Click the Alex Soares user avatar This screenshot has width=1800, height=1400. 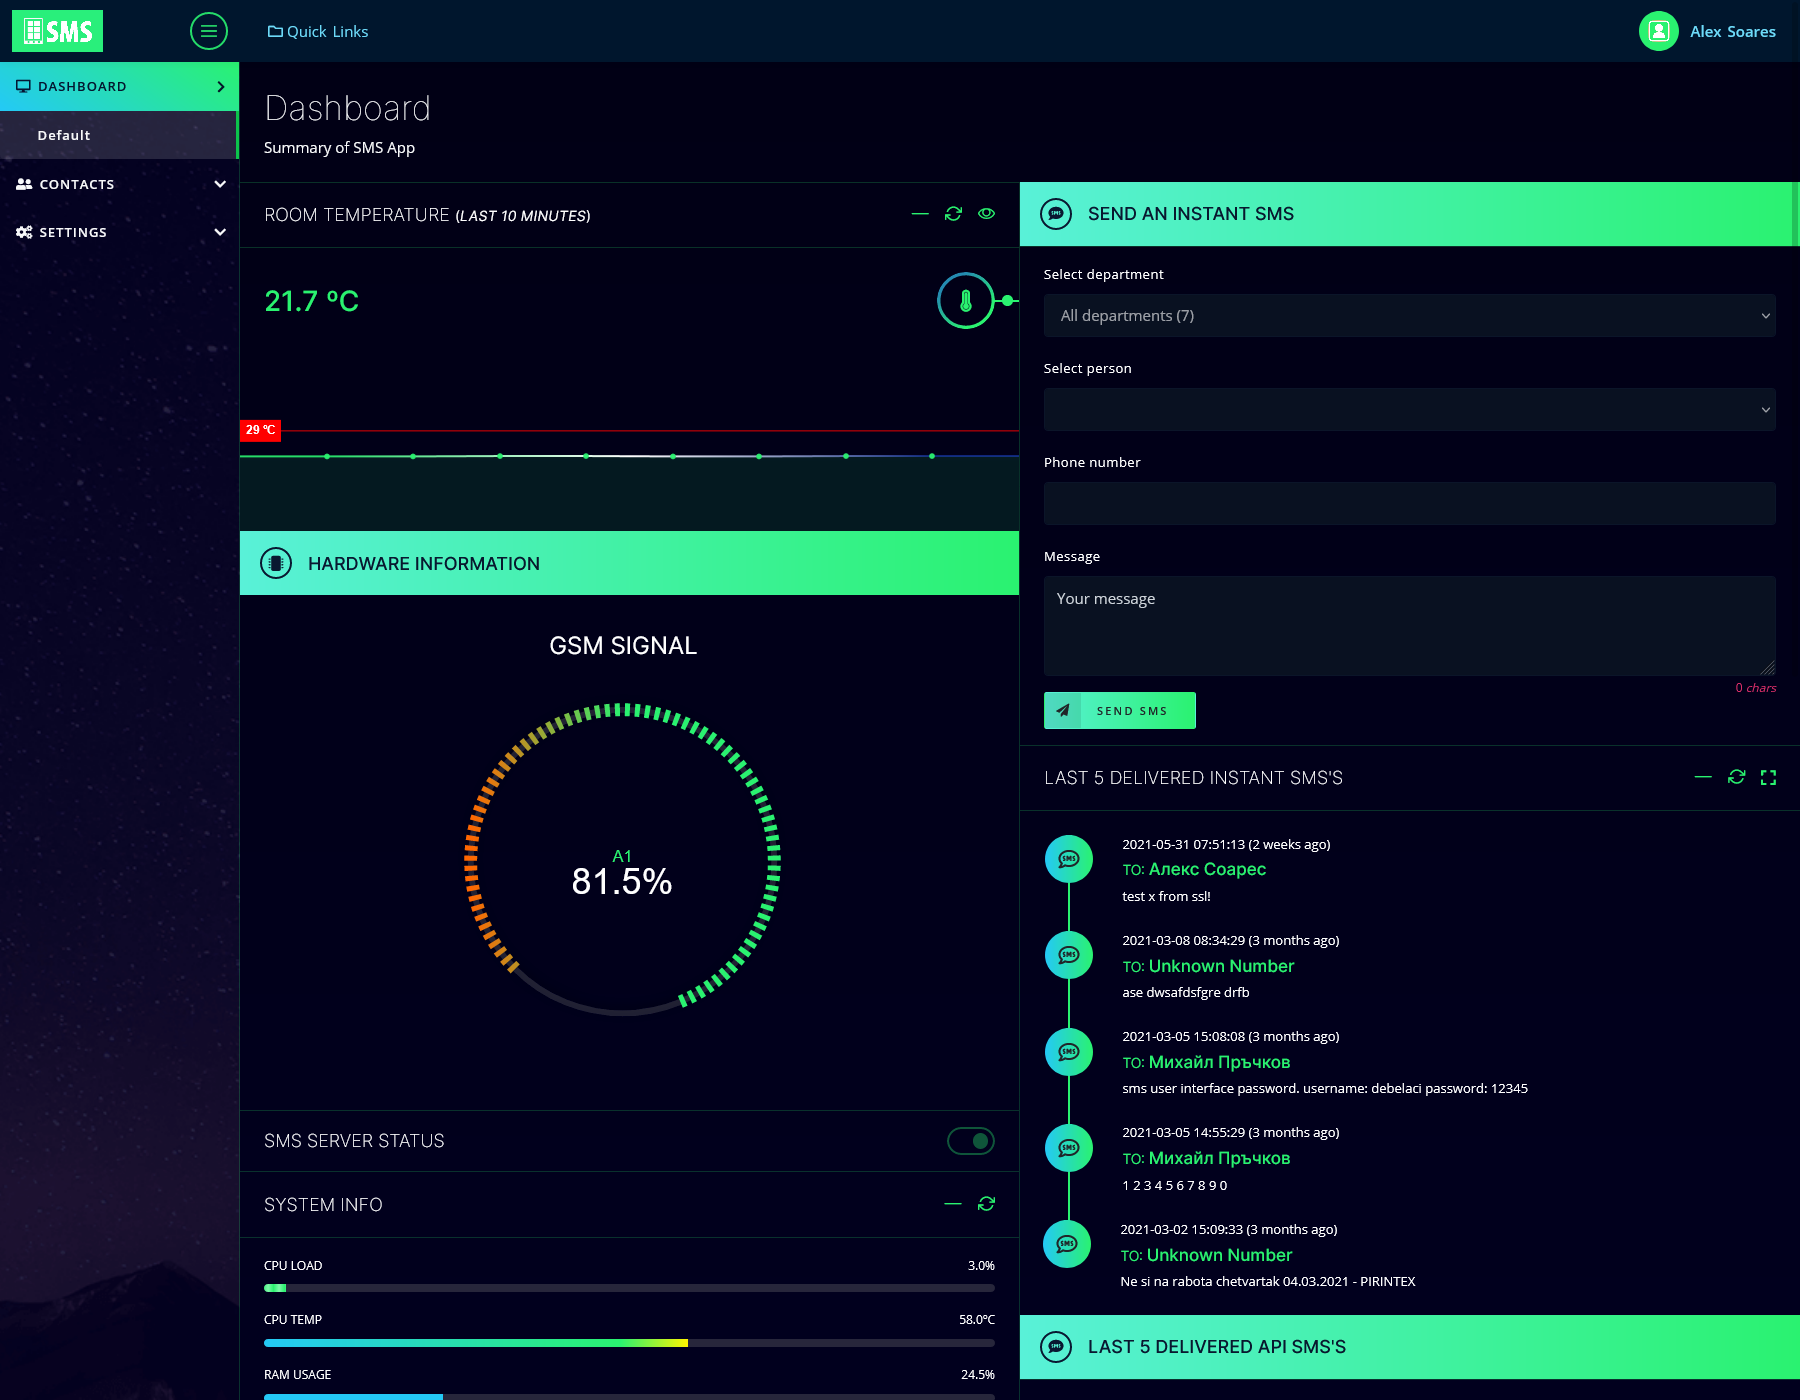pos(1658,31)
